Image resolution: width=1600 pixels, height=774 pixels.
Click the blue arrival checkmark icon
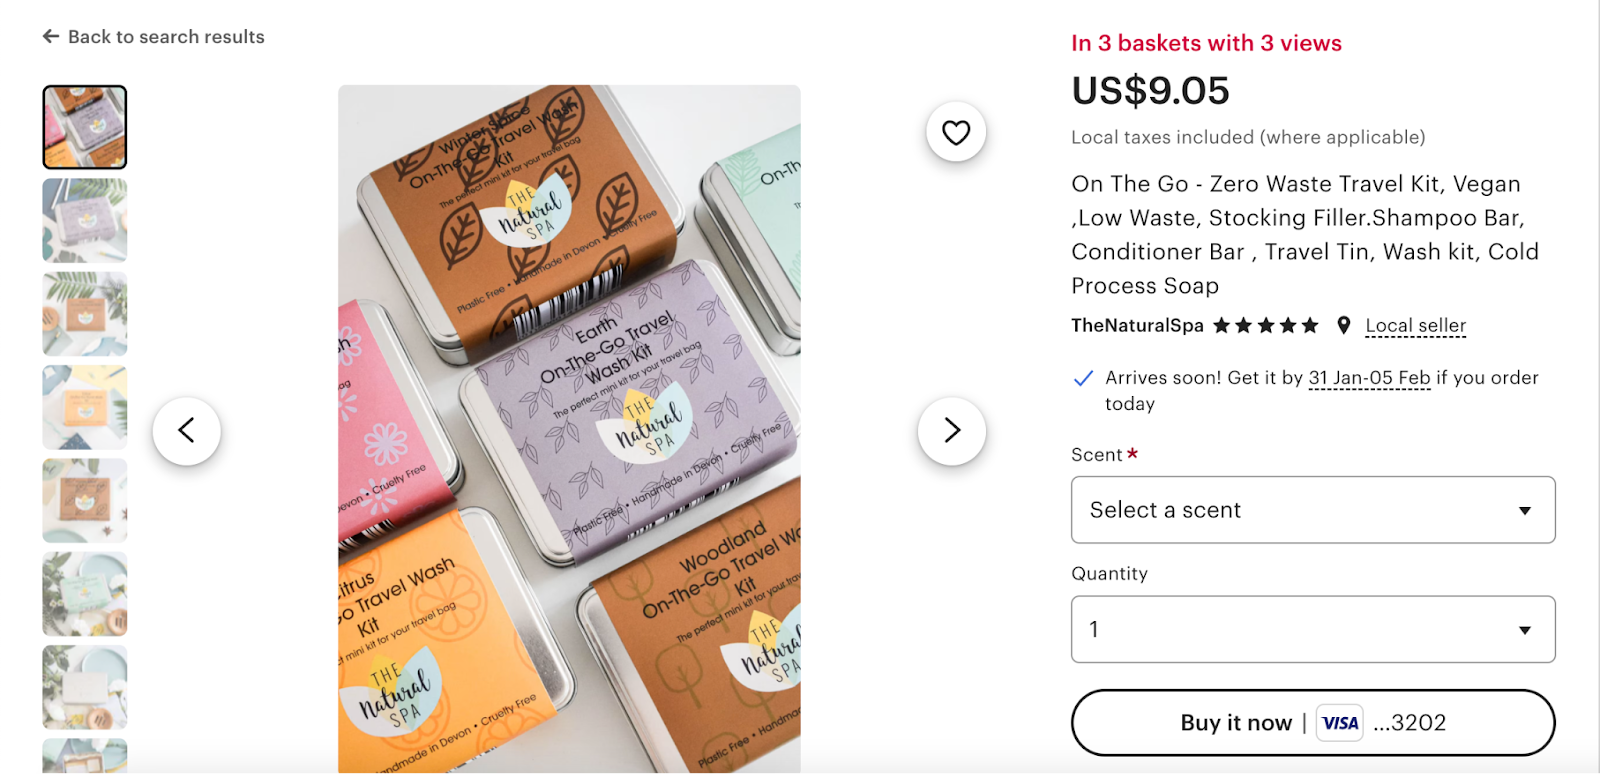click(1082, 378)
